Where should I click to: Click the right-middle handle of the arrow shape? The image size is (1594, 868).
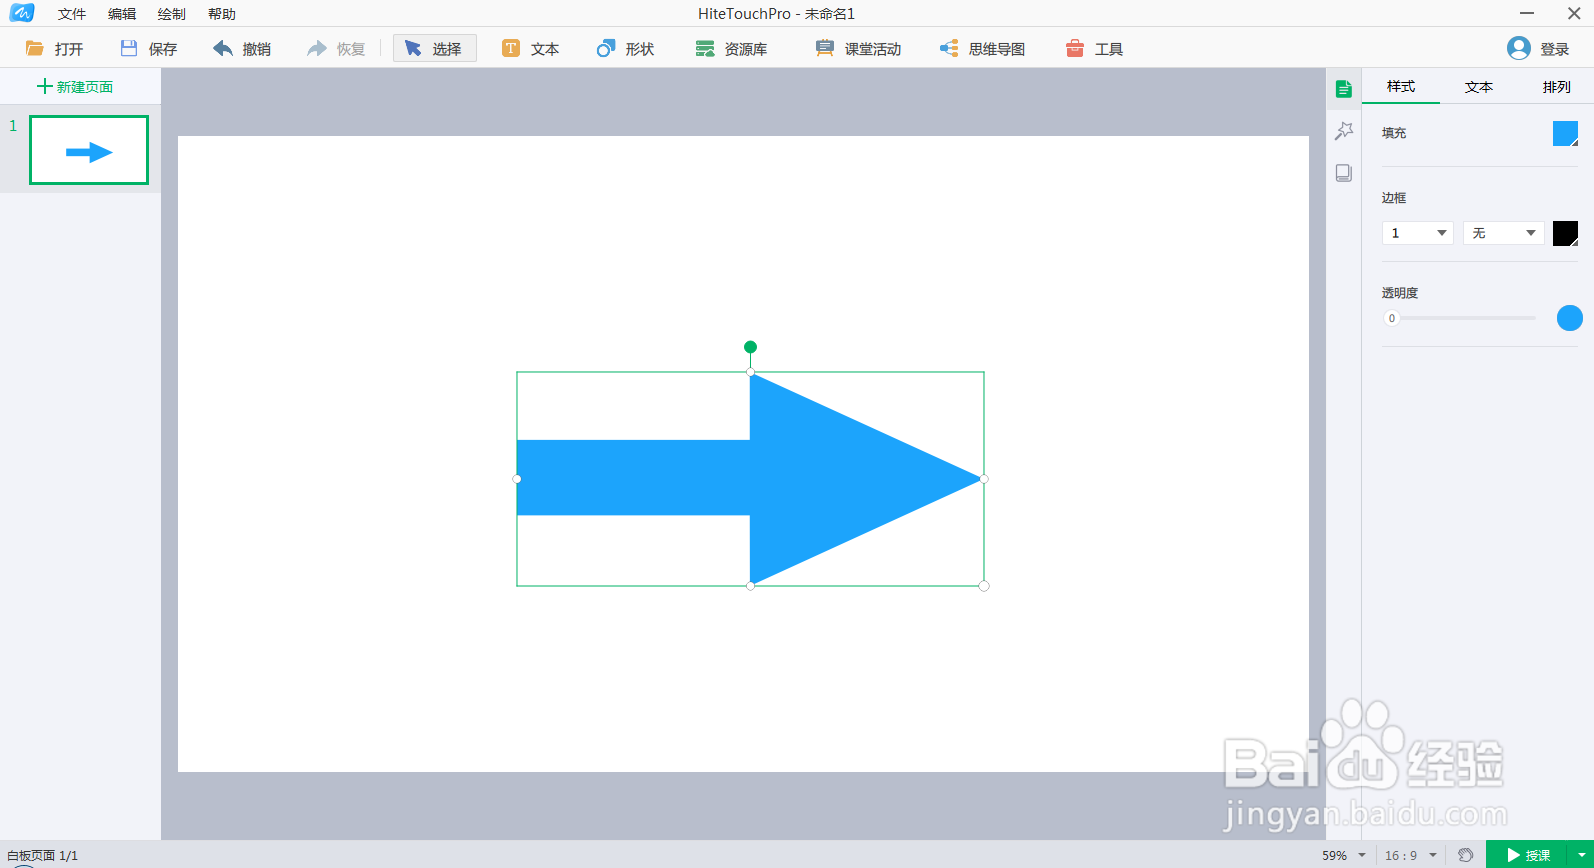(984, 479)
